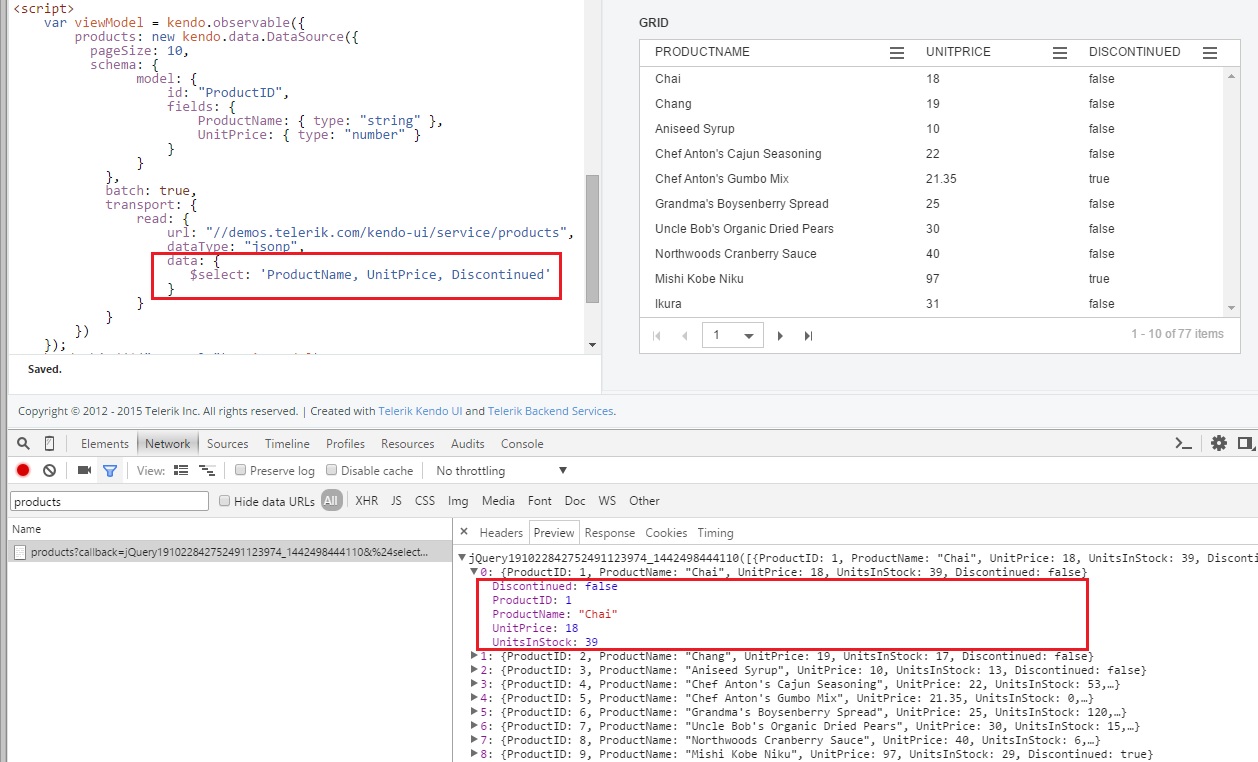This screenshot has height=762, width=1258.
Task: Go to the next grid page
Action: [781, 336]
